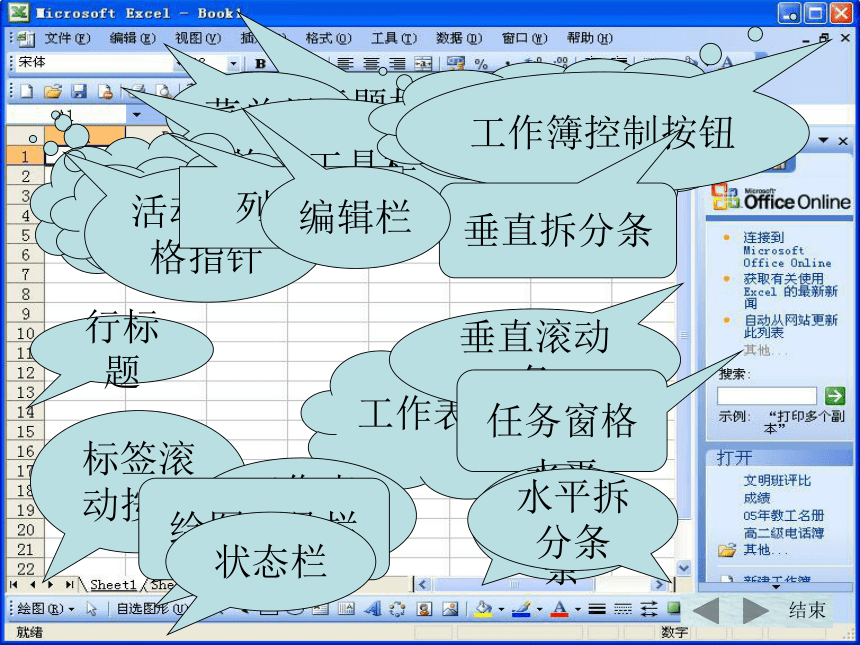This screenshot has width=860, height=645.
Task: Open Fill Color dropdown arrow
Action: click(x=501, y=609)
